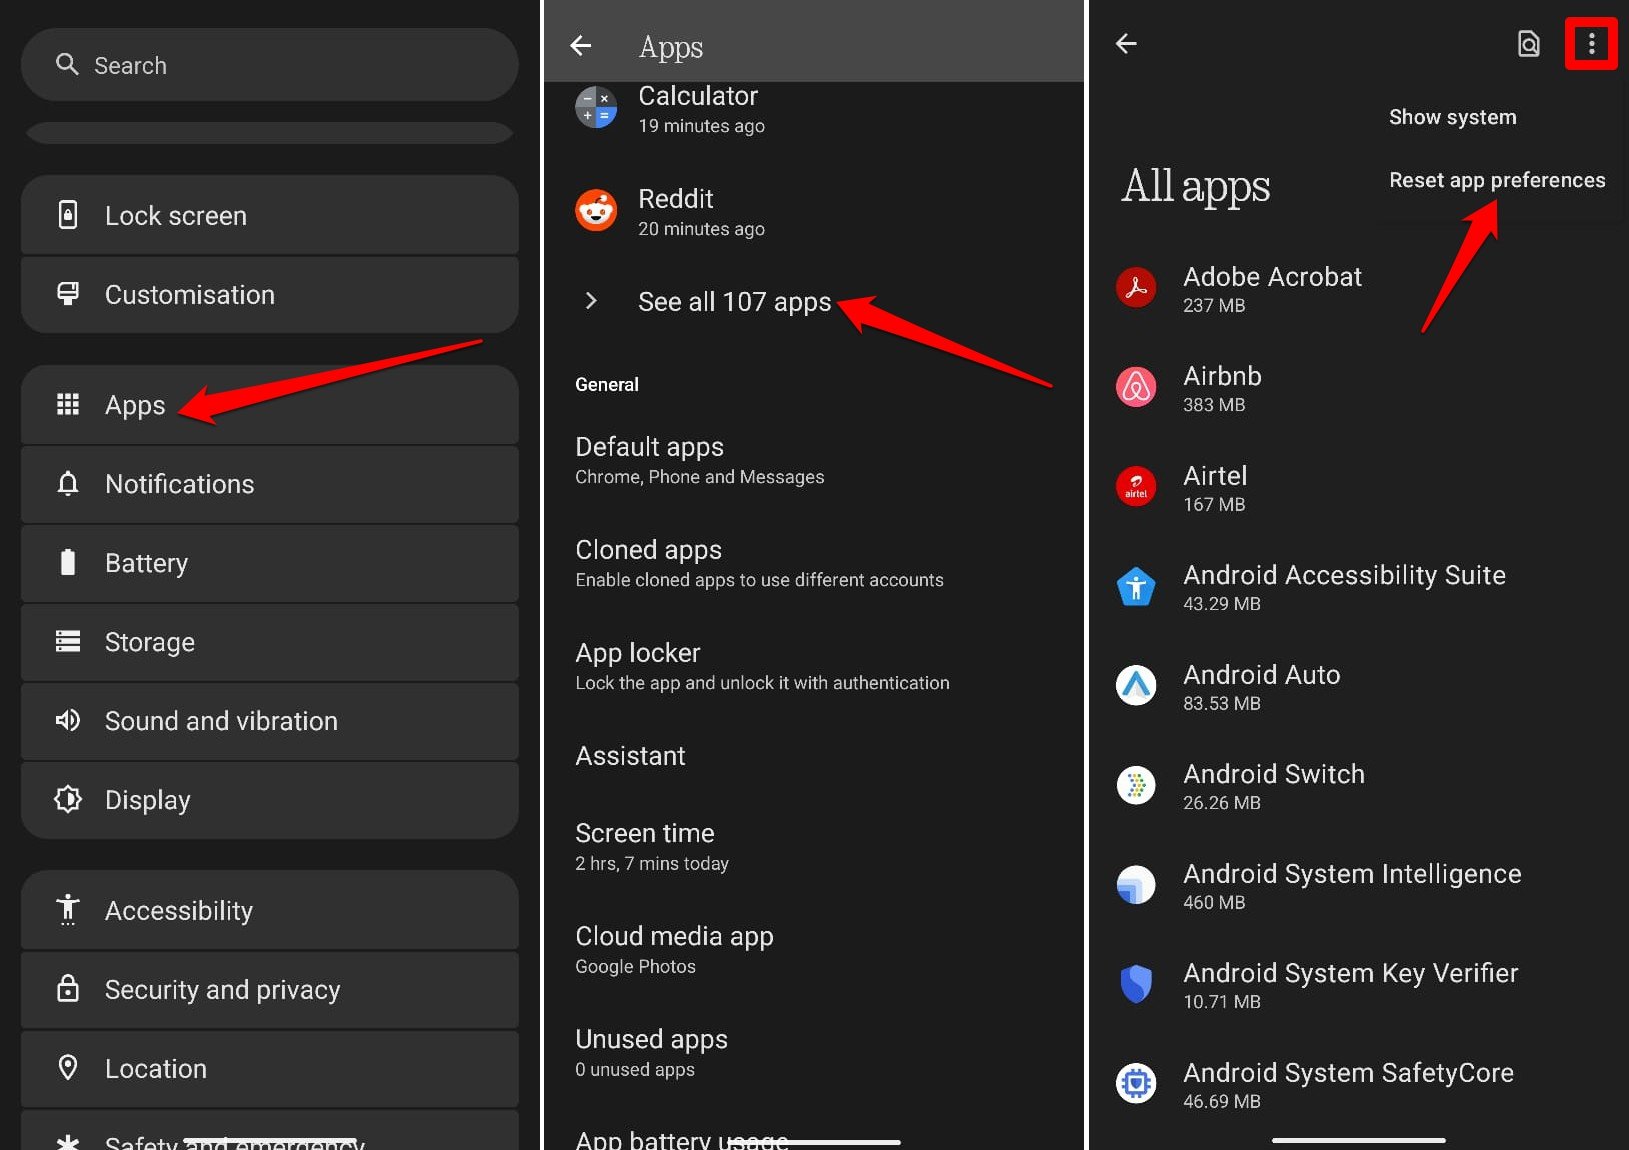Click the Android Auto icon
1629x1150 pixels.
[1136, 686]
